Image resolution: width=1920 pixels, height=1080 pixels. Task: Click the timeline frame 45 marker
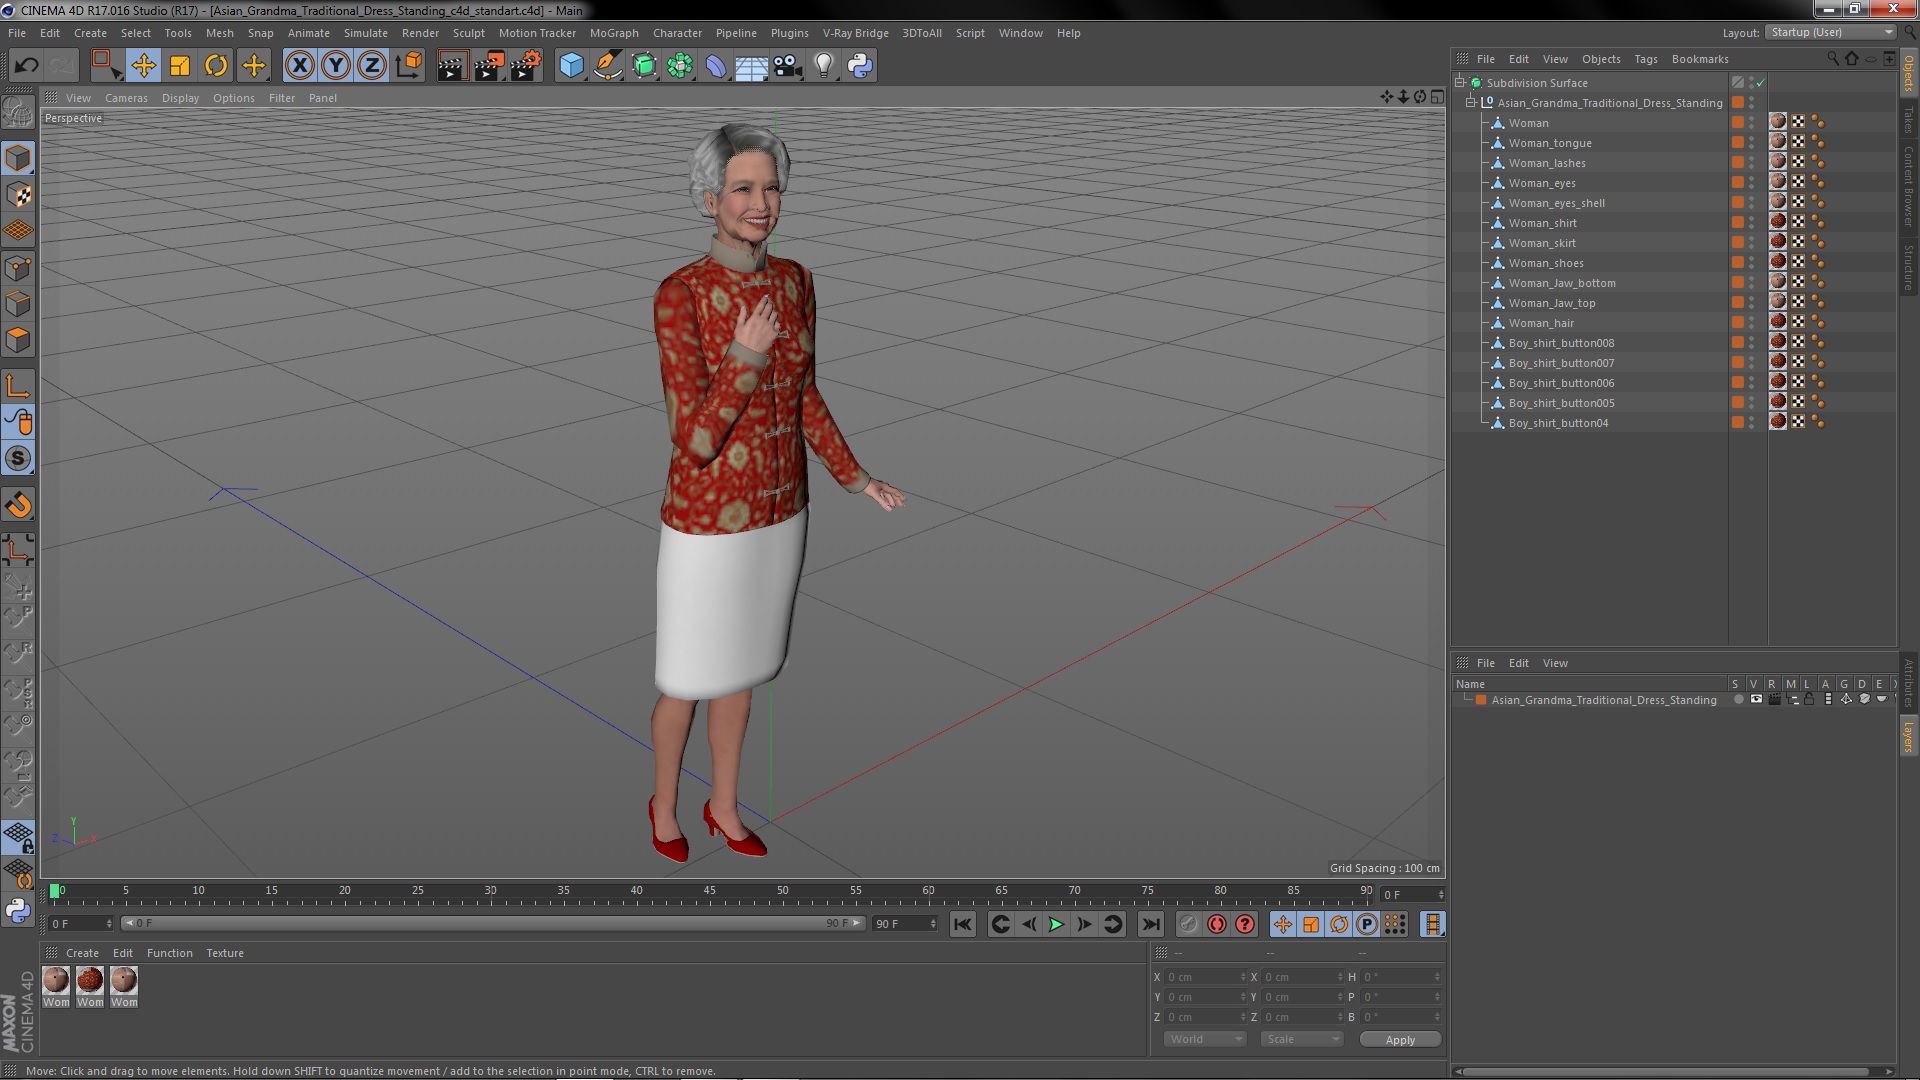[709, 891]
